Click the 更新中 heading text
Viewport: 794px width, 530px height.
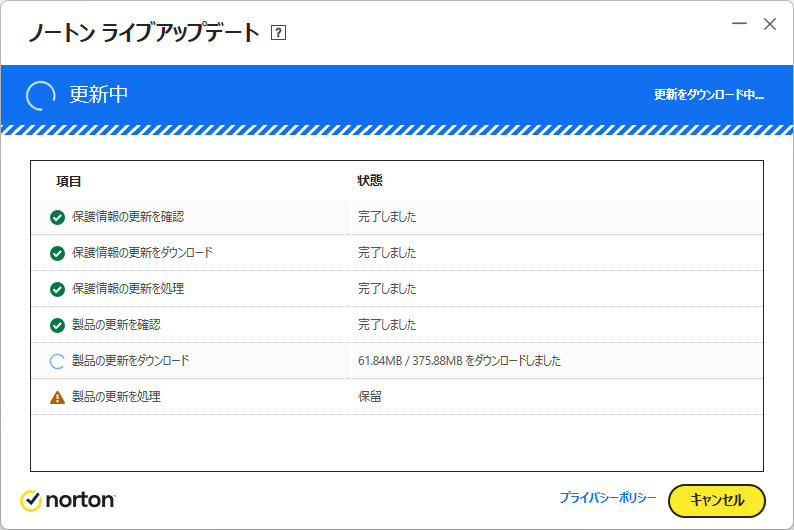99,95
